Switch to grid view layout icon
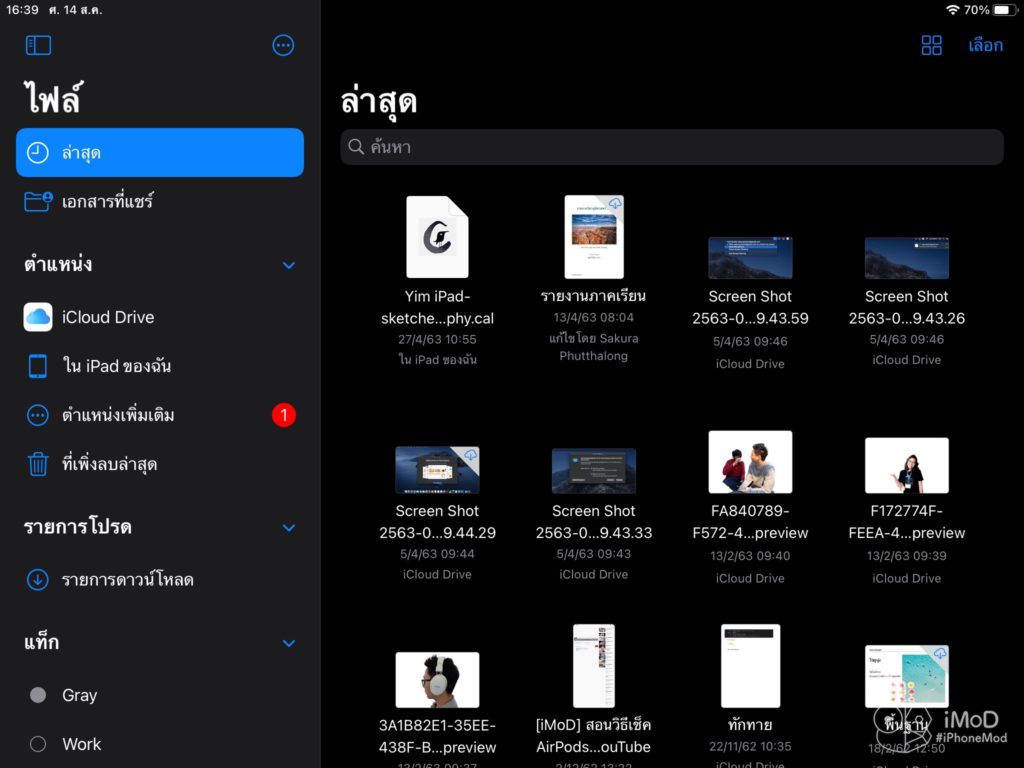1024x768 pixels. coord(931,45)
